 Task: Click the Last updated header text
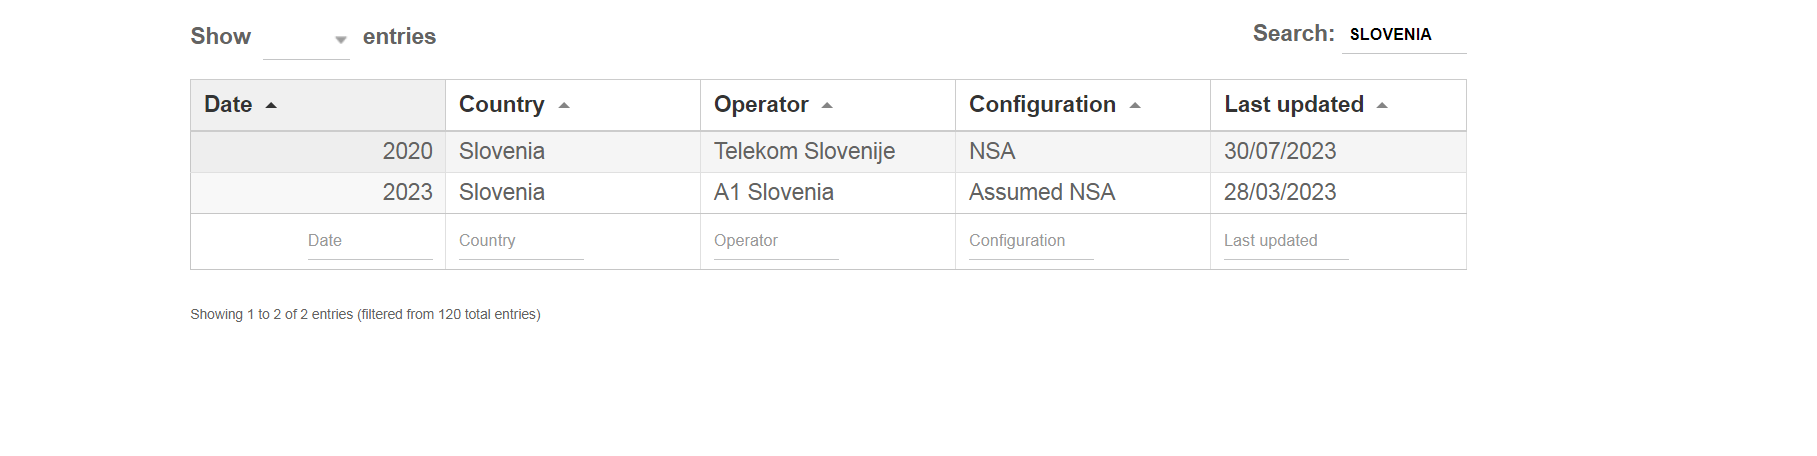pyautogui.click(x=1294, y=105)
